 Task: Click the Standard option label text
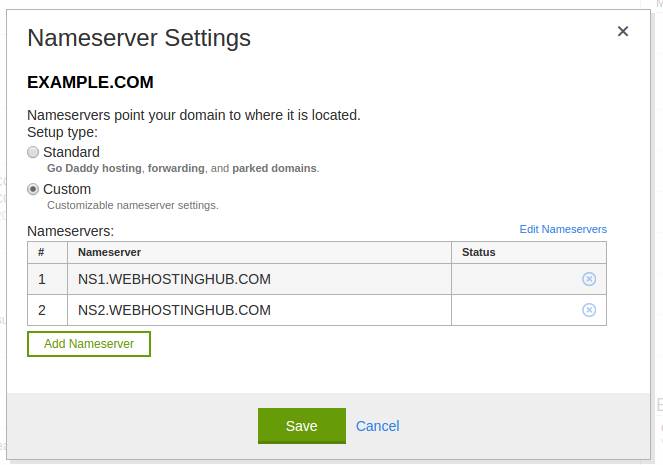71,152
